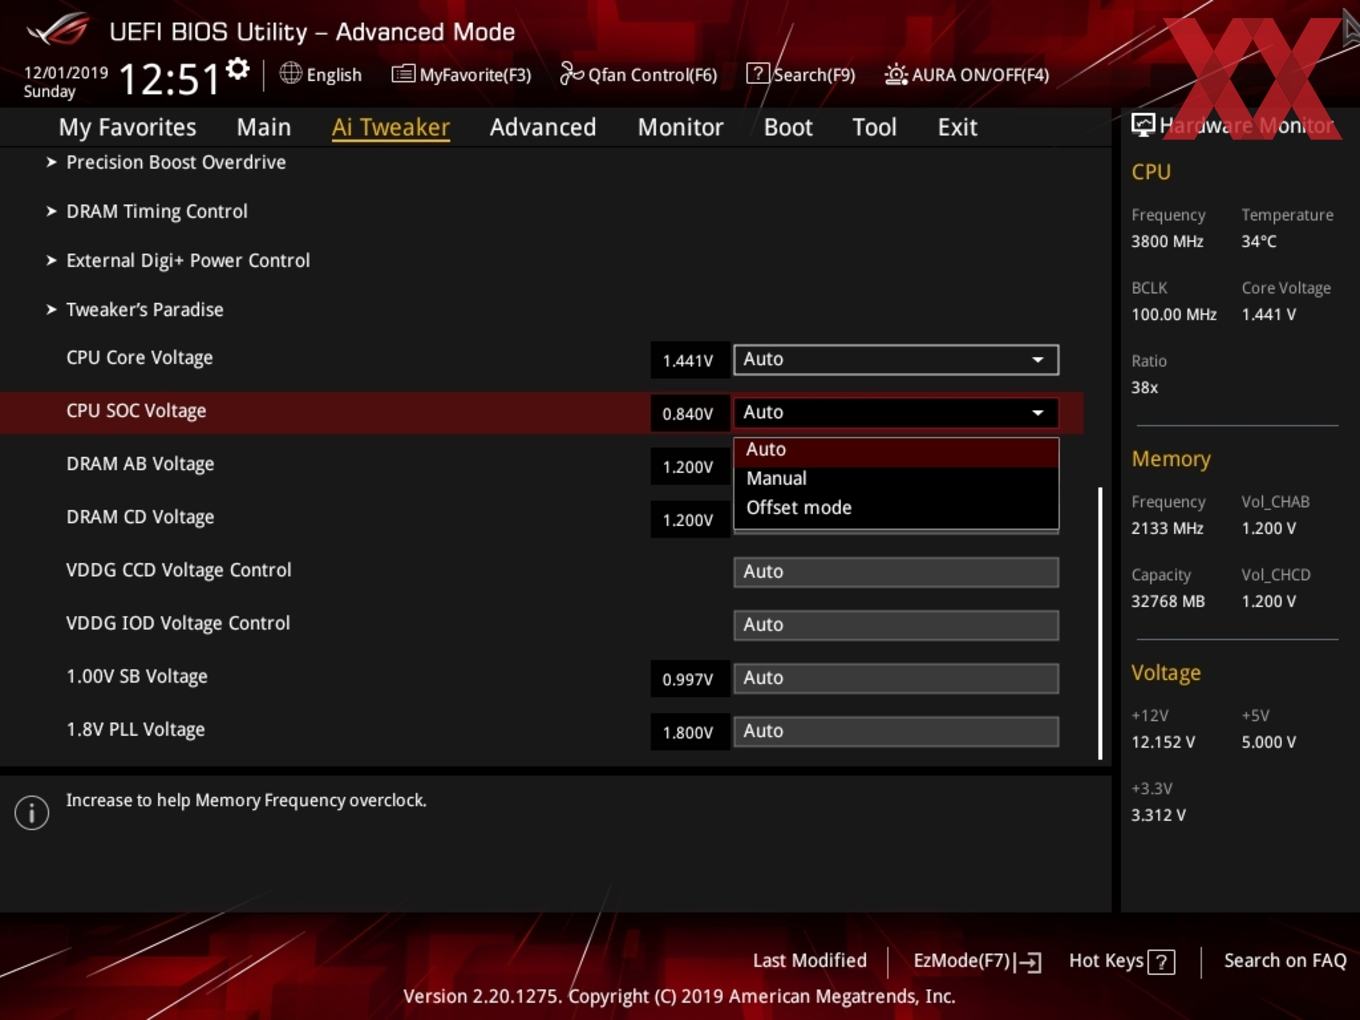Click the 1.800V PLL voltage readout

click(x=689, y=733)
